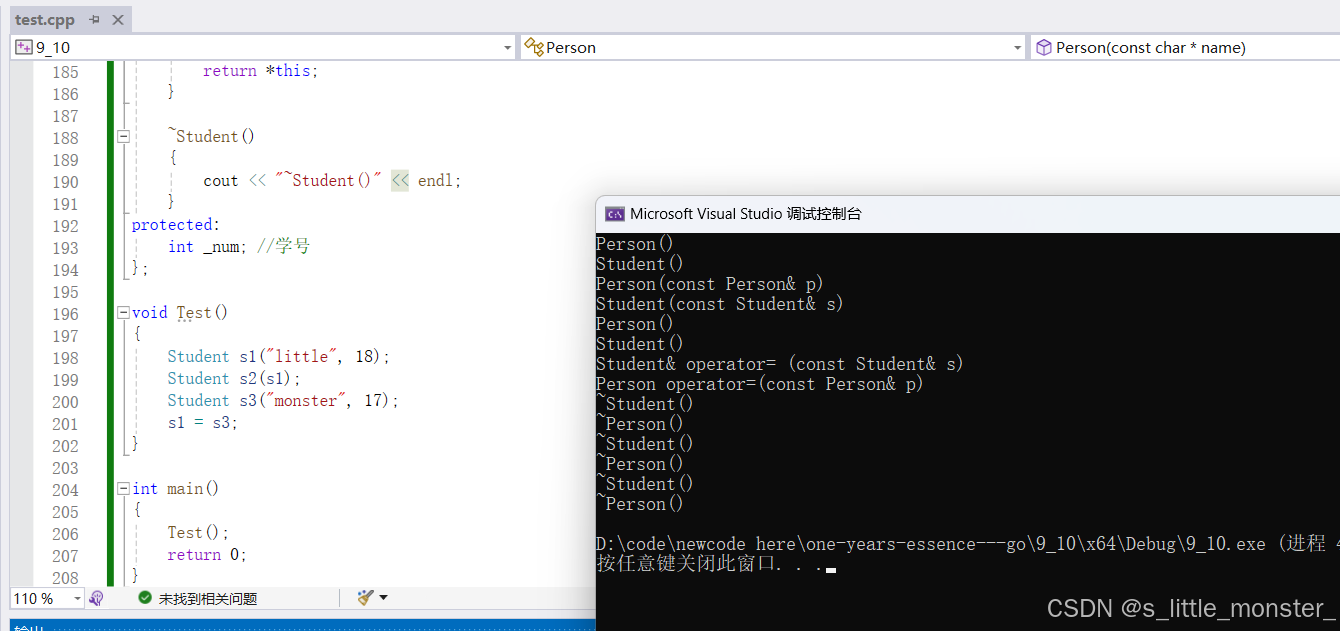Click the line Student s3("monster", 17);

(283, 401)
